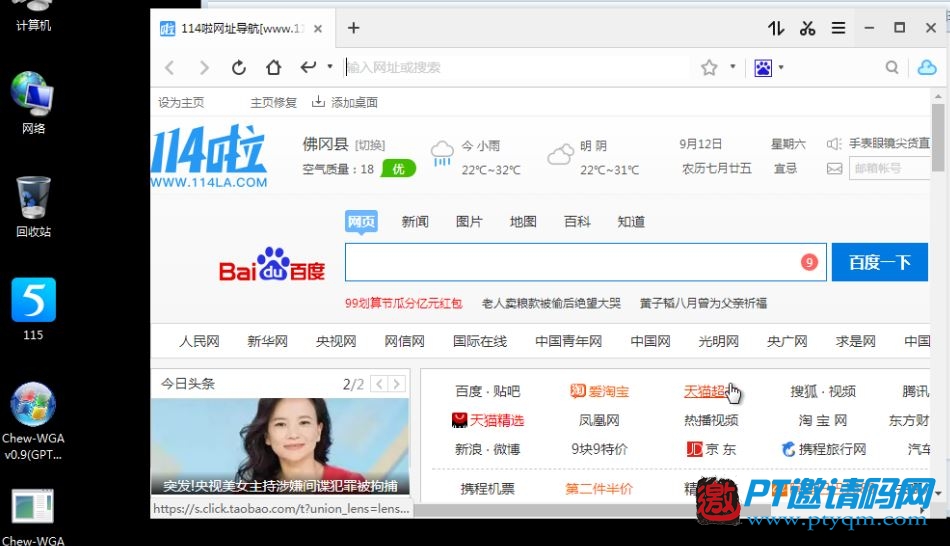Open 网络 desktop icon
Image resolution: width=950 pixels, height=546 pixels.
[x=33, y=103]
